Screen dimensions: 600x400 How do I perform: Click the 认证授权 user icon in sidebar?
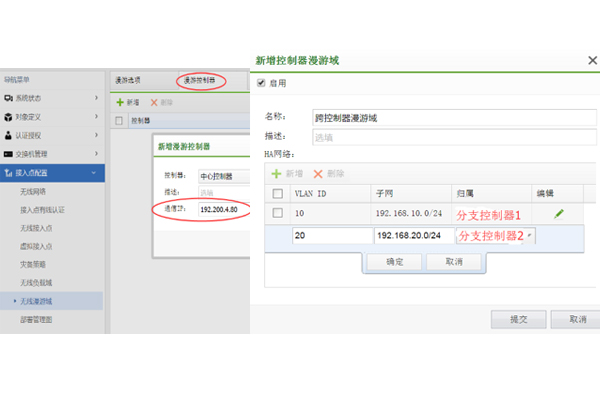coord(9,134)
